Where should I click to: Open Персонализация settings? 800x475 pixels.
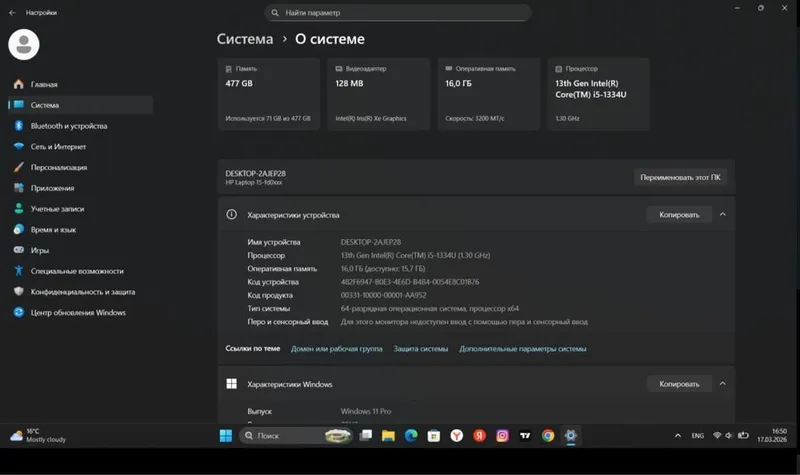(81, 167)
